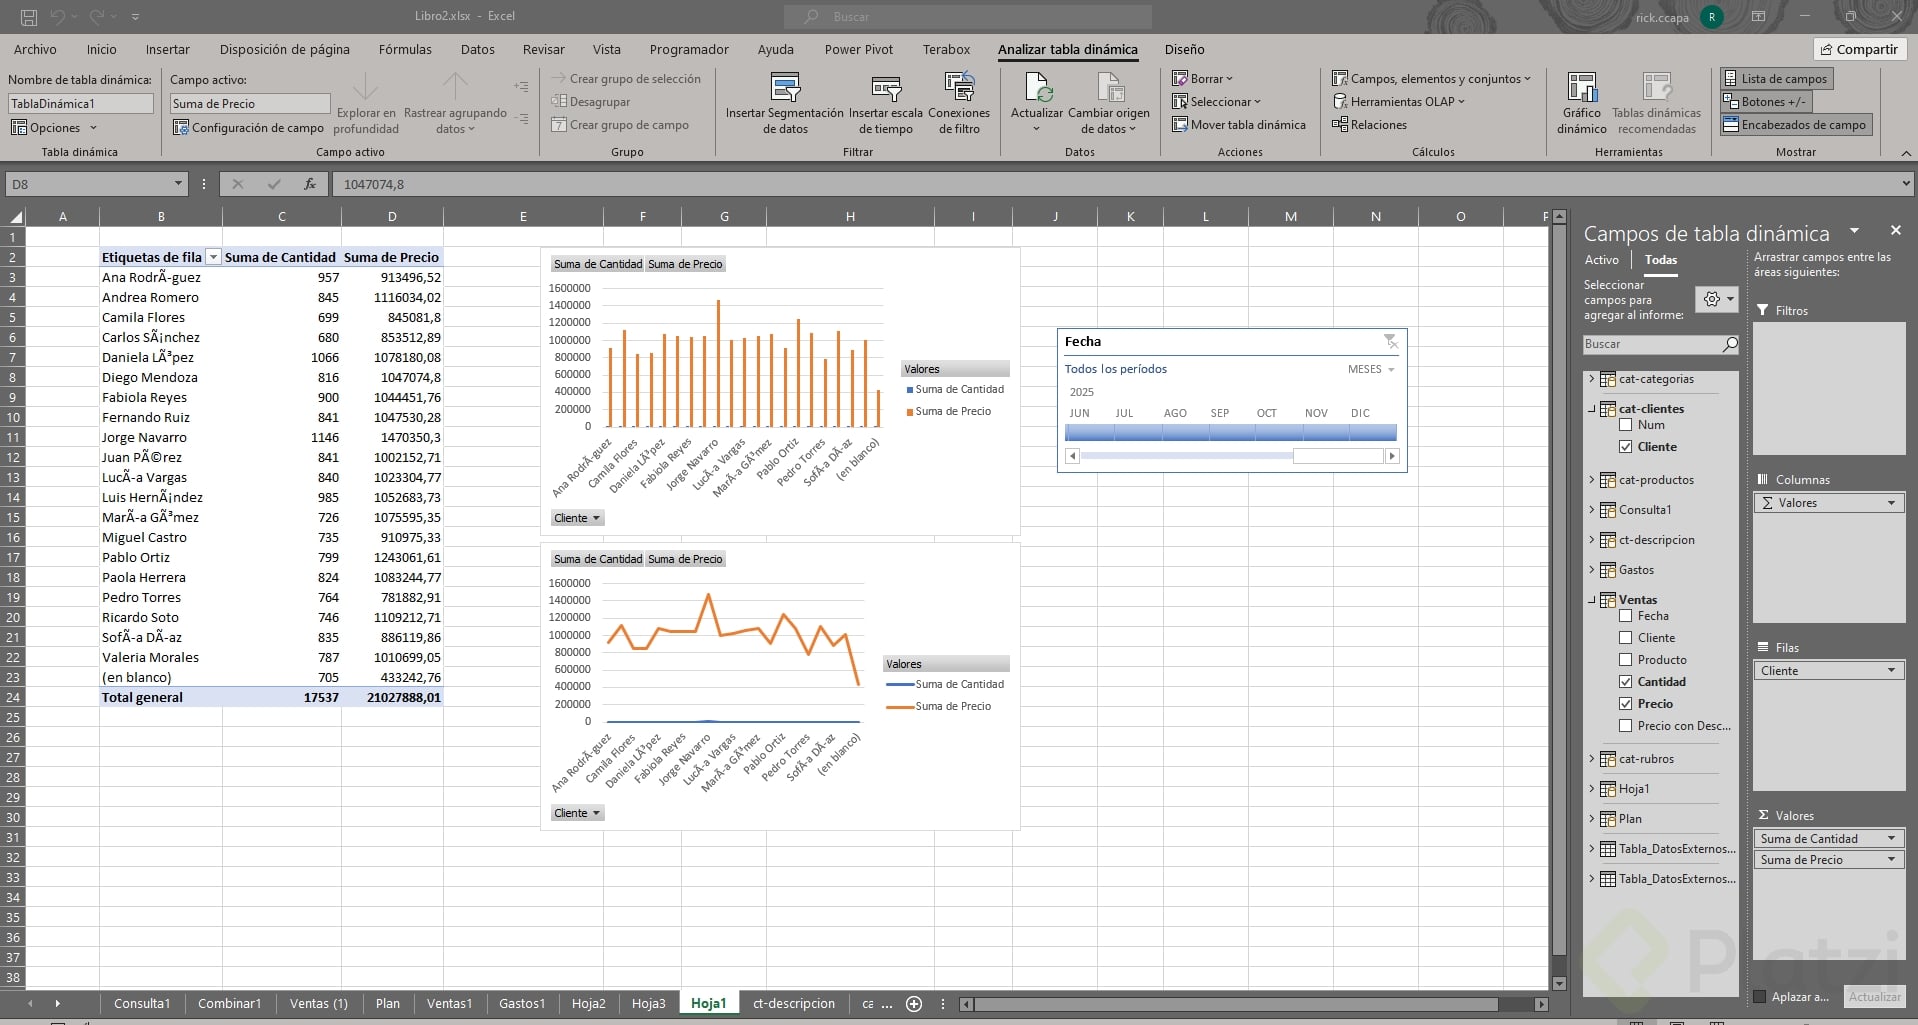The height and width of the screenshot is (1025, 1918).
Task: Toggle Botones +/- display
Action: [x=1765, y=102]
